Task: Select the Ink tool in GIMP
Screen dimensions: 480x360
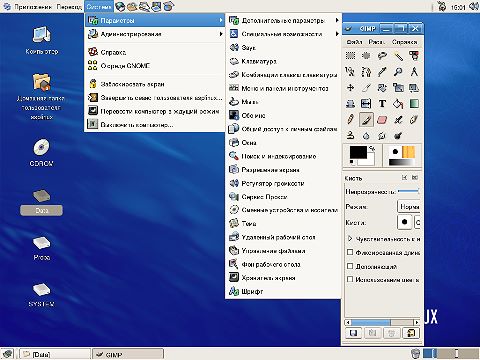Action: (x=414, y=120)
